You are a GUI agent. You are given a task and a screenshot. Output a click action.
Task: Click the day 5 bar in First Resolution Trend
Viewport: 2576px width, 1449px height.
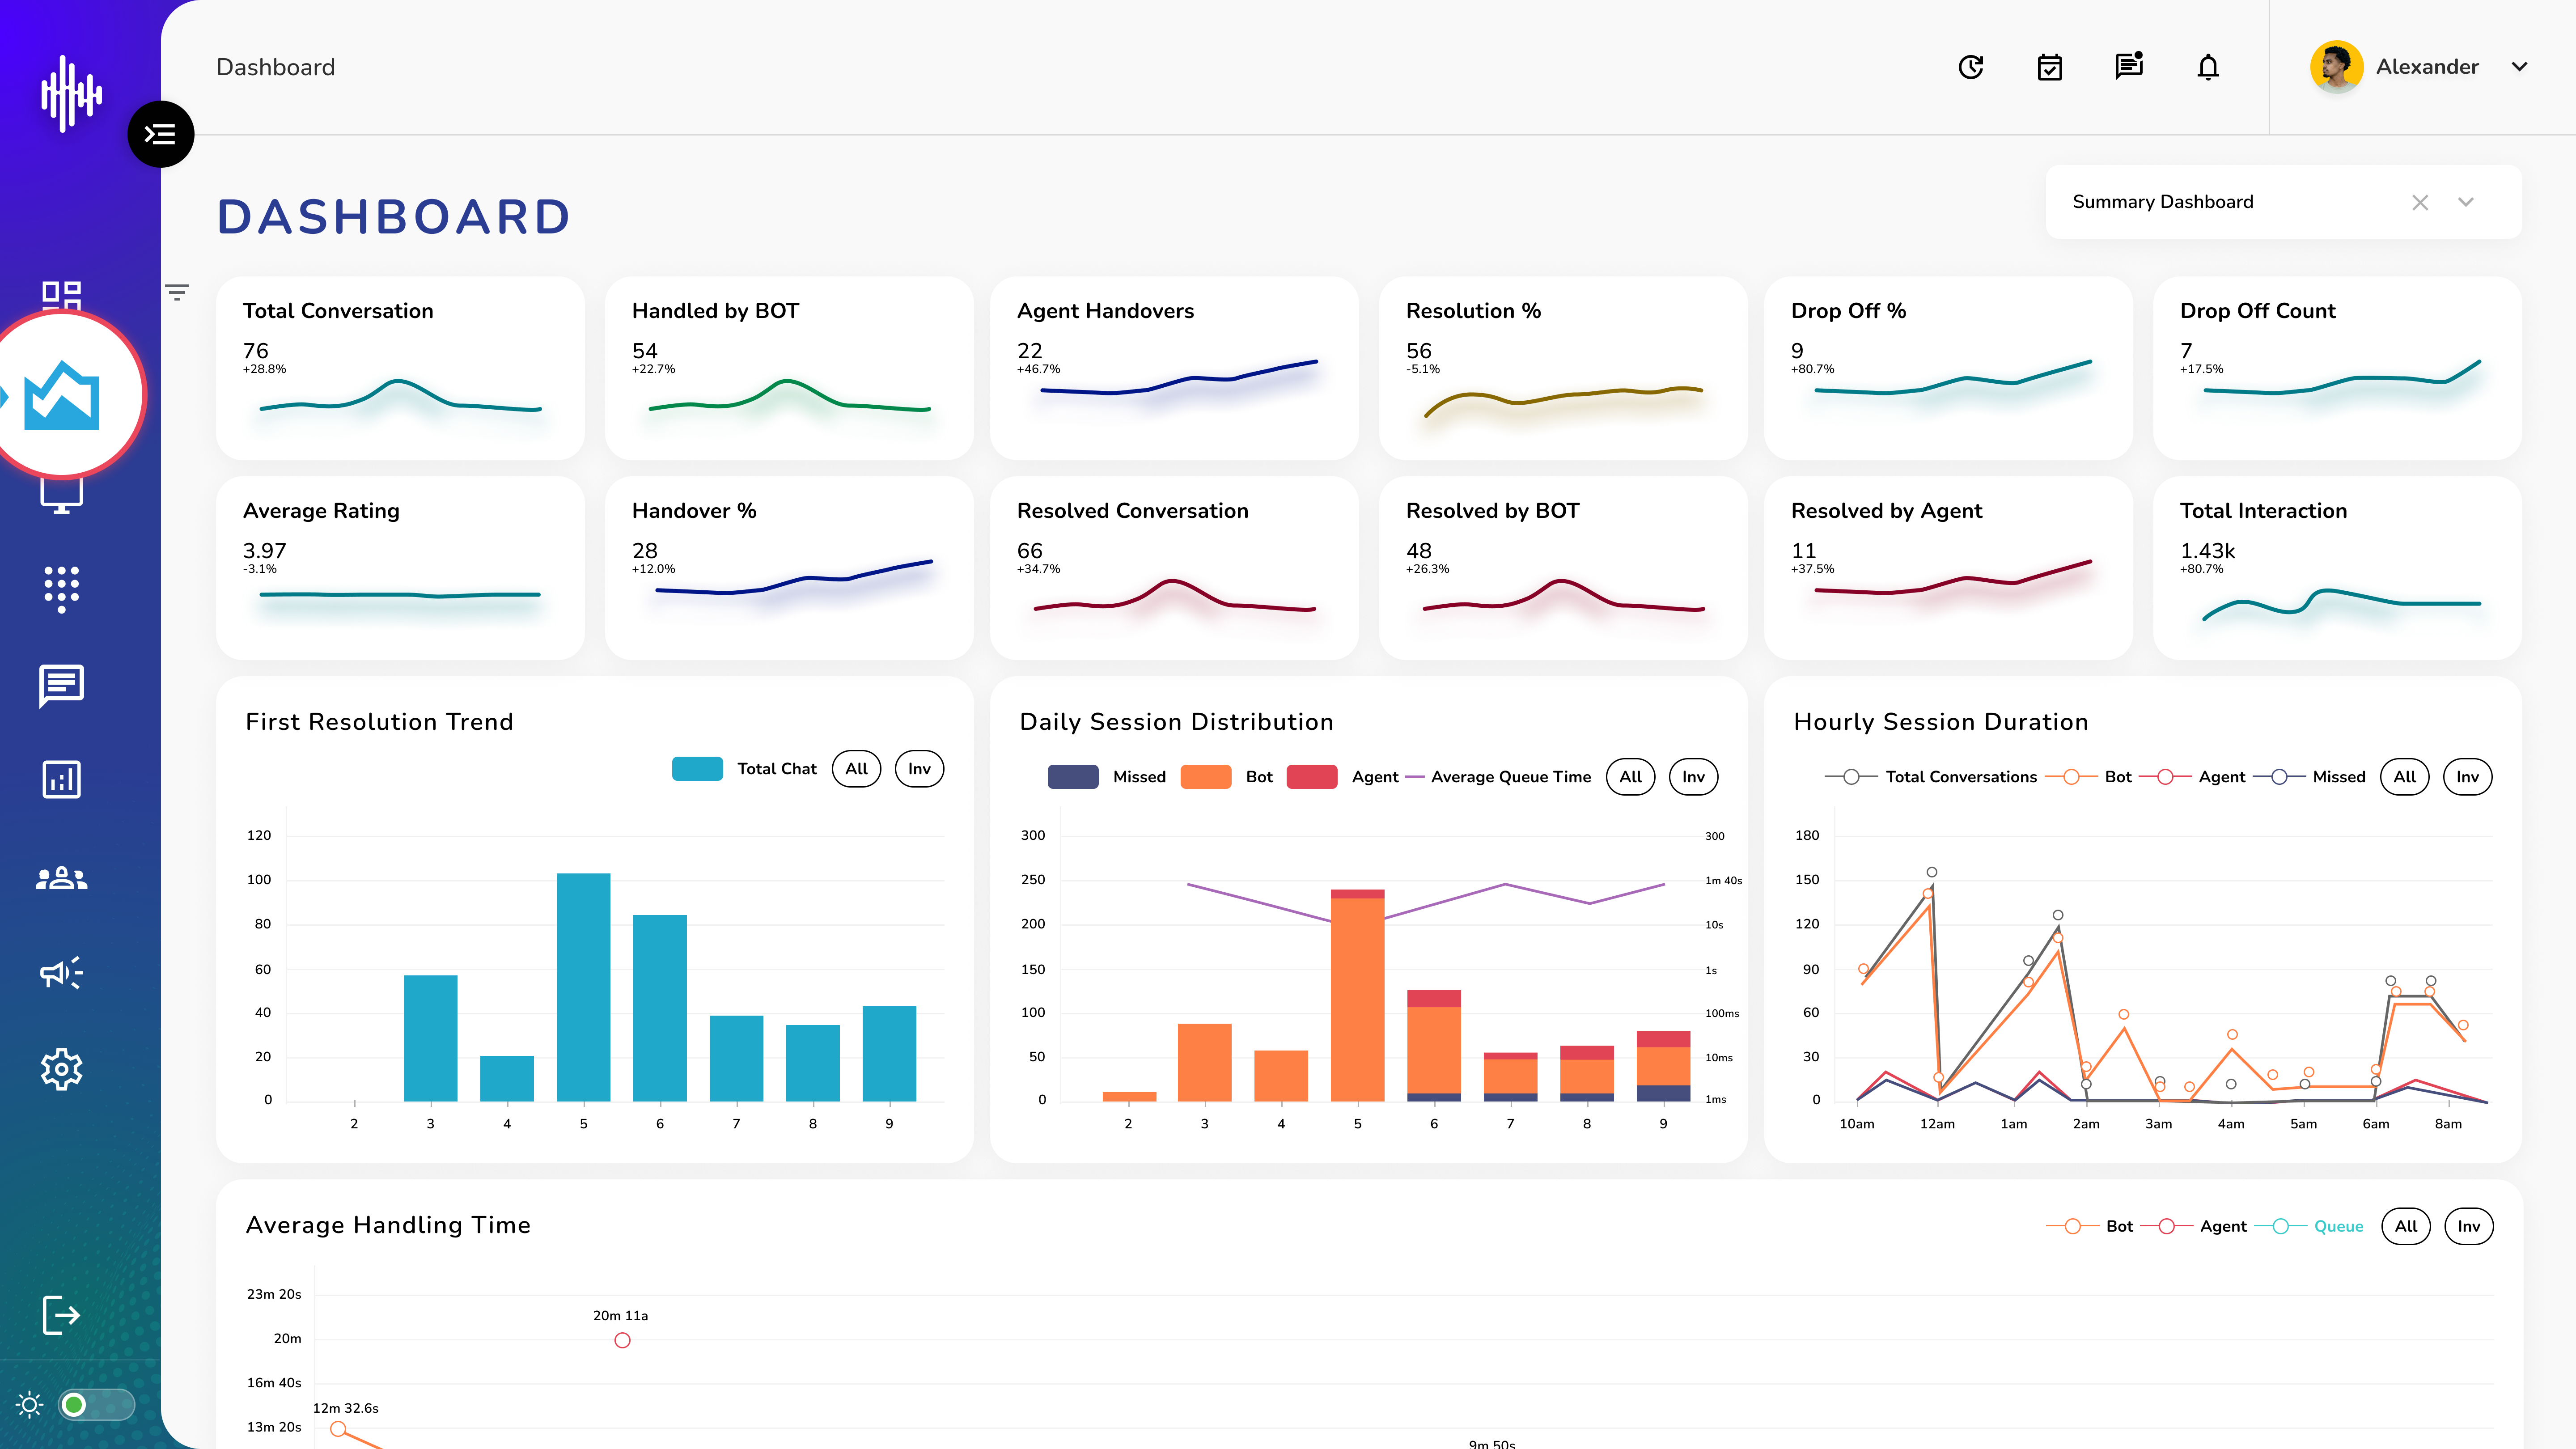583,987
